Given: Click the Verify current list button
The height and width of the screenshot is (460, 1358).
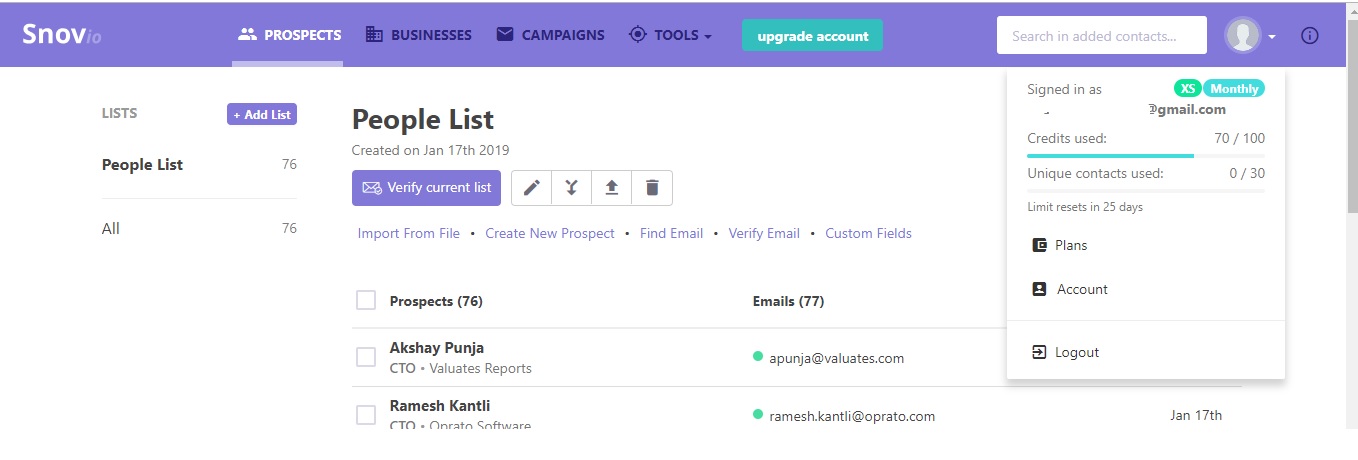Looking at the screenshot, I should click(x=426, y=188).
